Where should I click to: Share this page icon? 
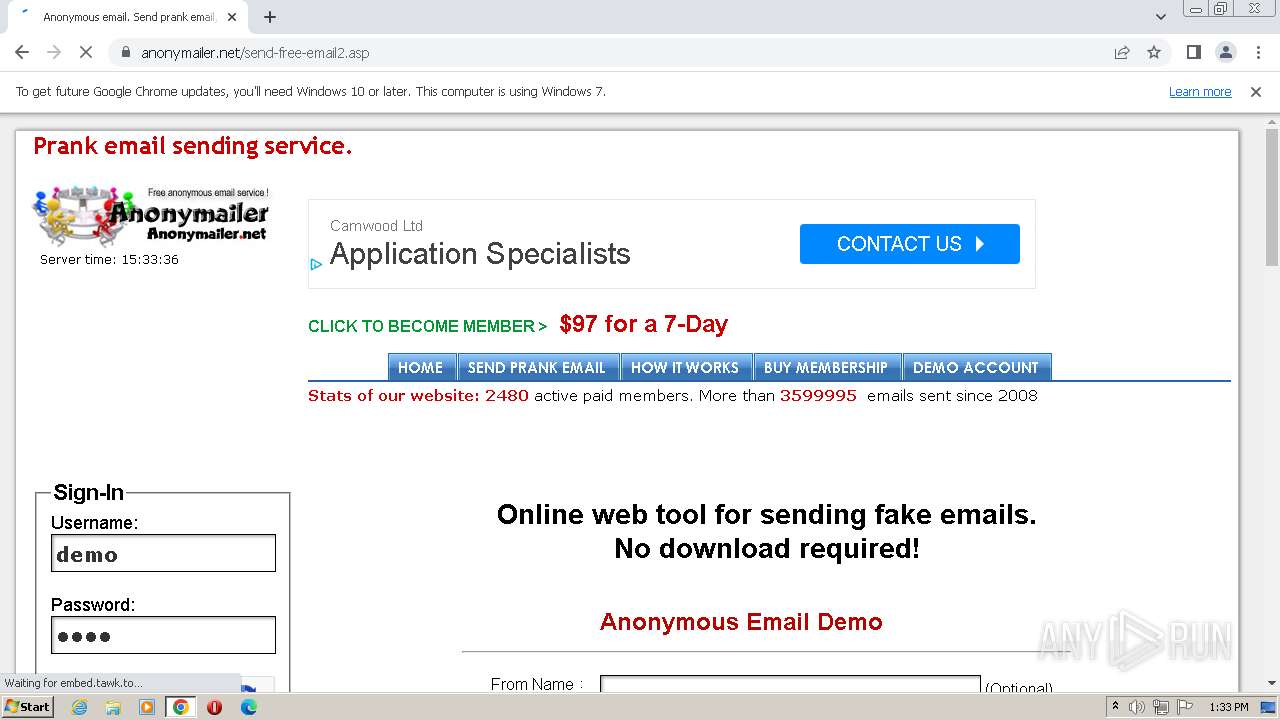(1122, 52)
